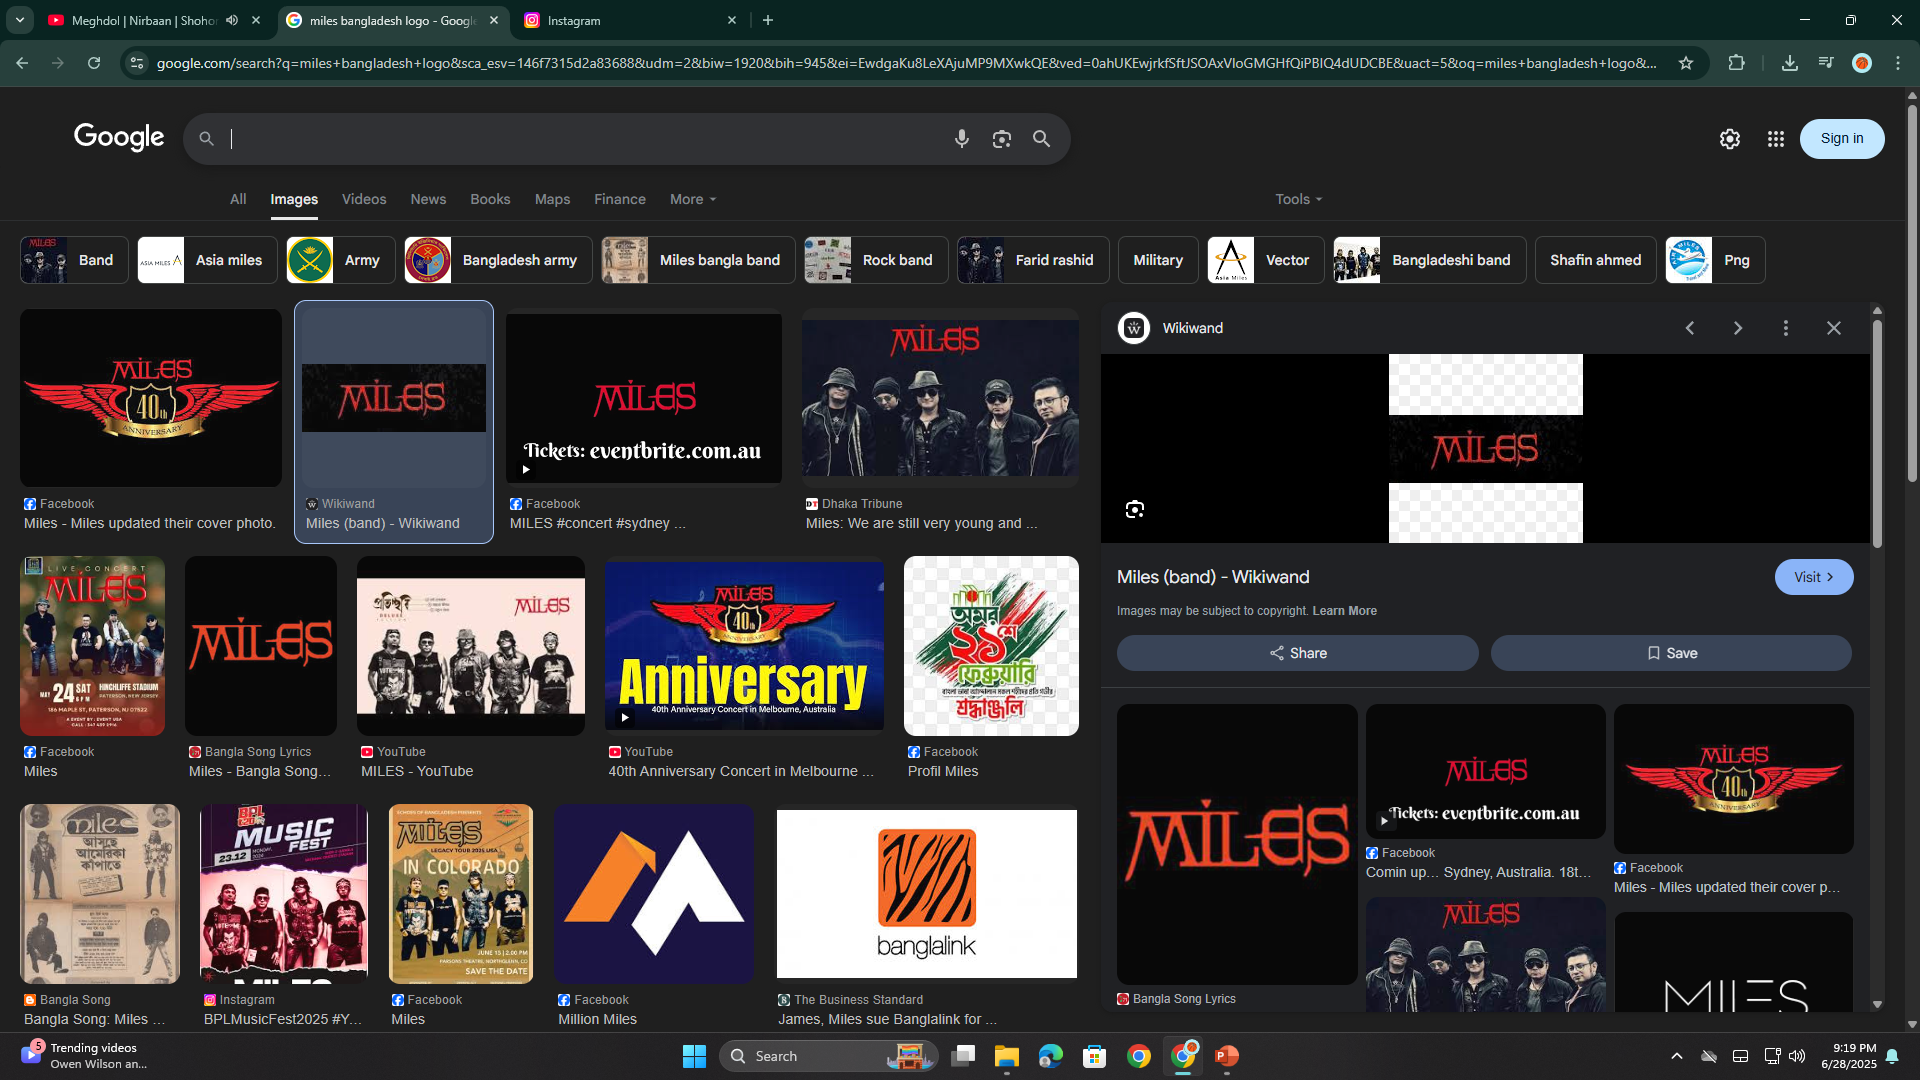Search inside image with Lens overlay icon
The width and height of the screenshot is (1920, 1080).
click(x=1134, y=509)
